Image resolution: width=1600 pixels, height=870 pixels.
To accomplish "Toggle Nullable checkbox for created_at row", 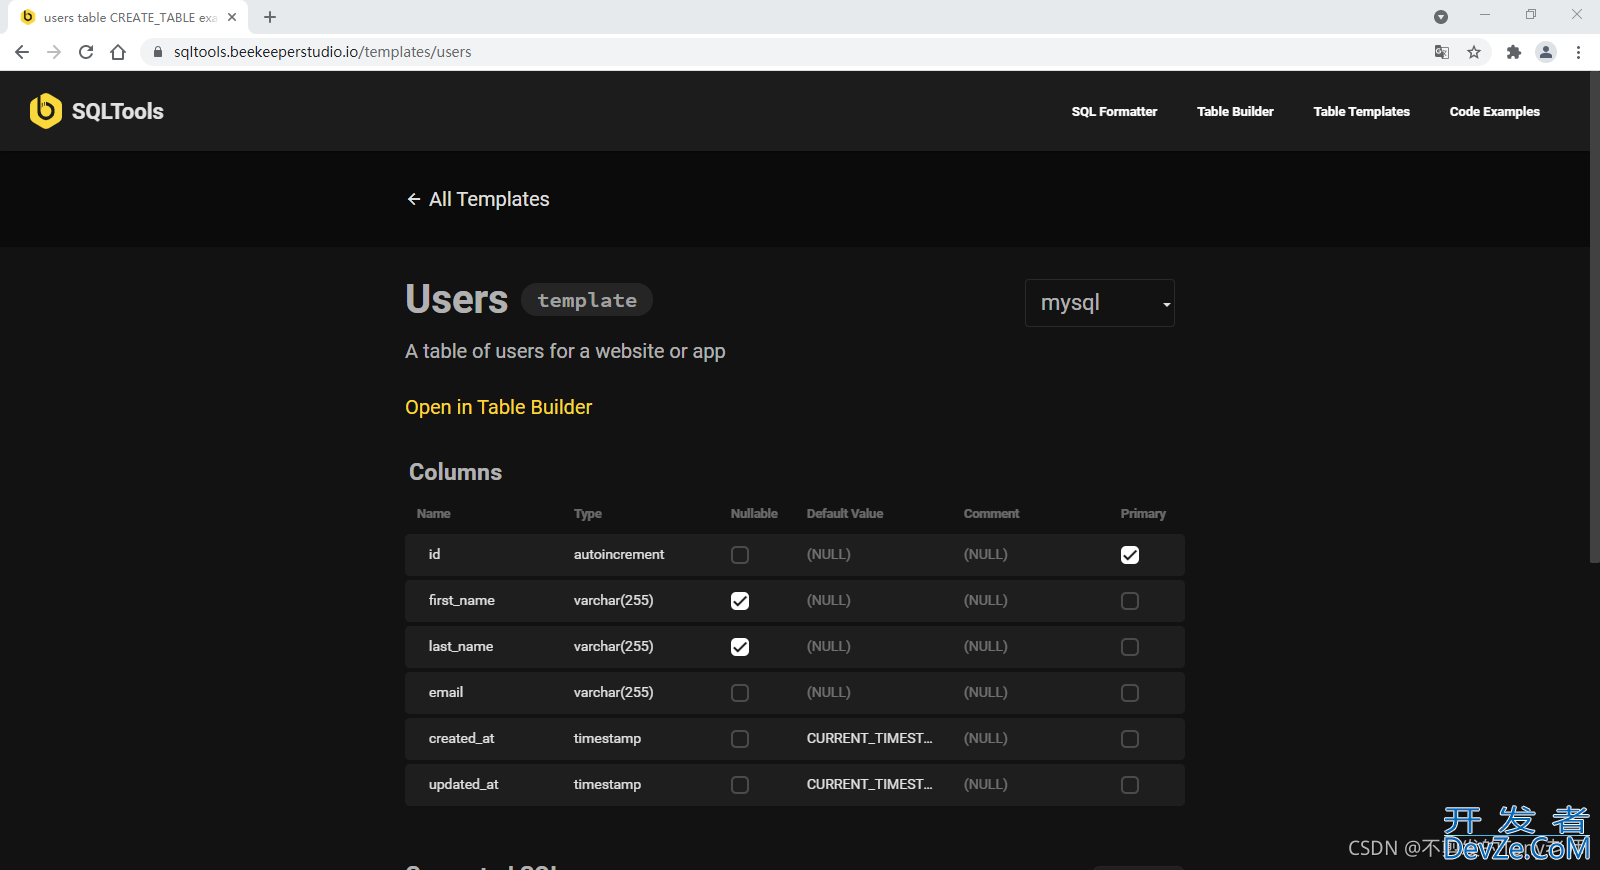I will [740, 739].
